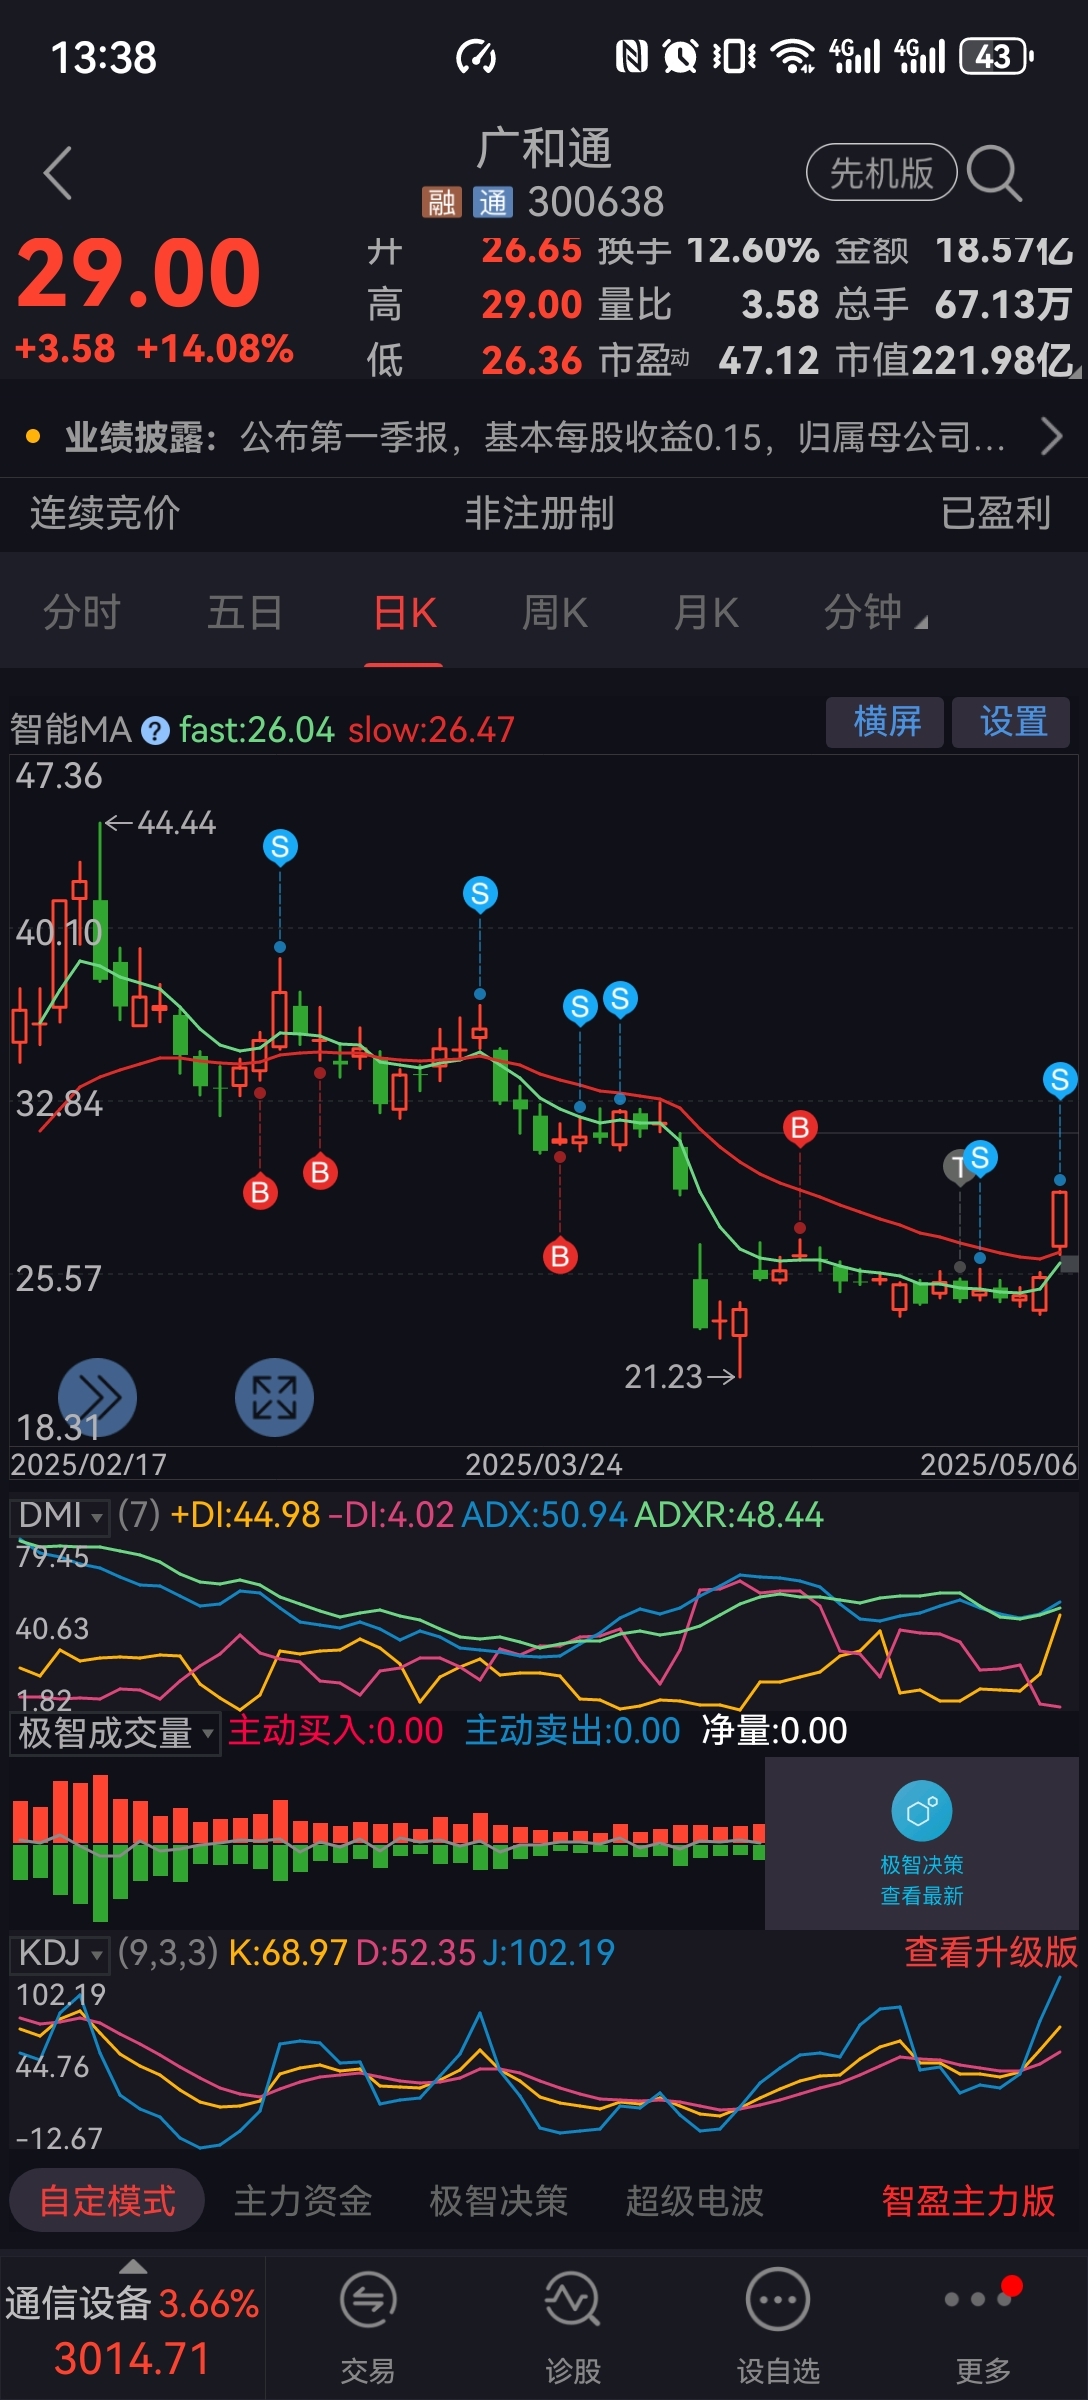
Task: Open the 业绩披露 announcement chevron
Action: pyautogui.click(x=1051, y=437)
